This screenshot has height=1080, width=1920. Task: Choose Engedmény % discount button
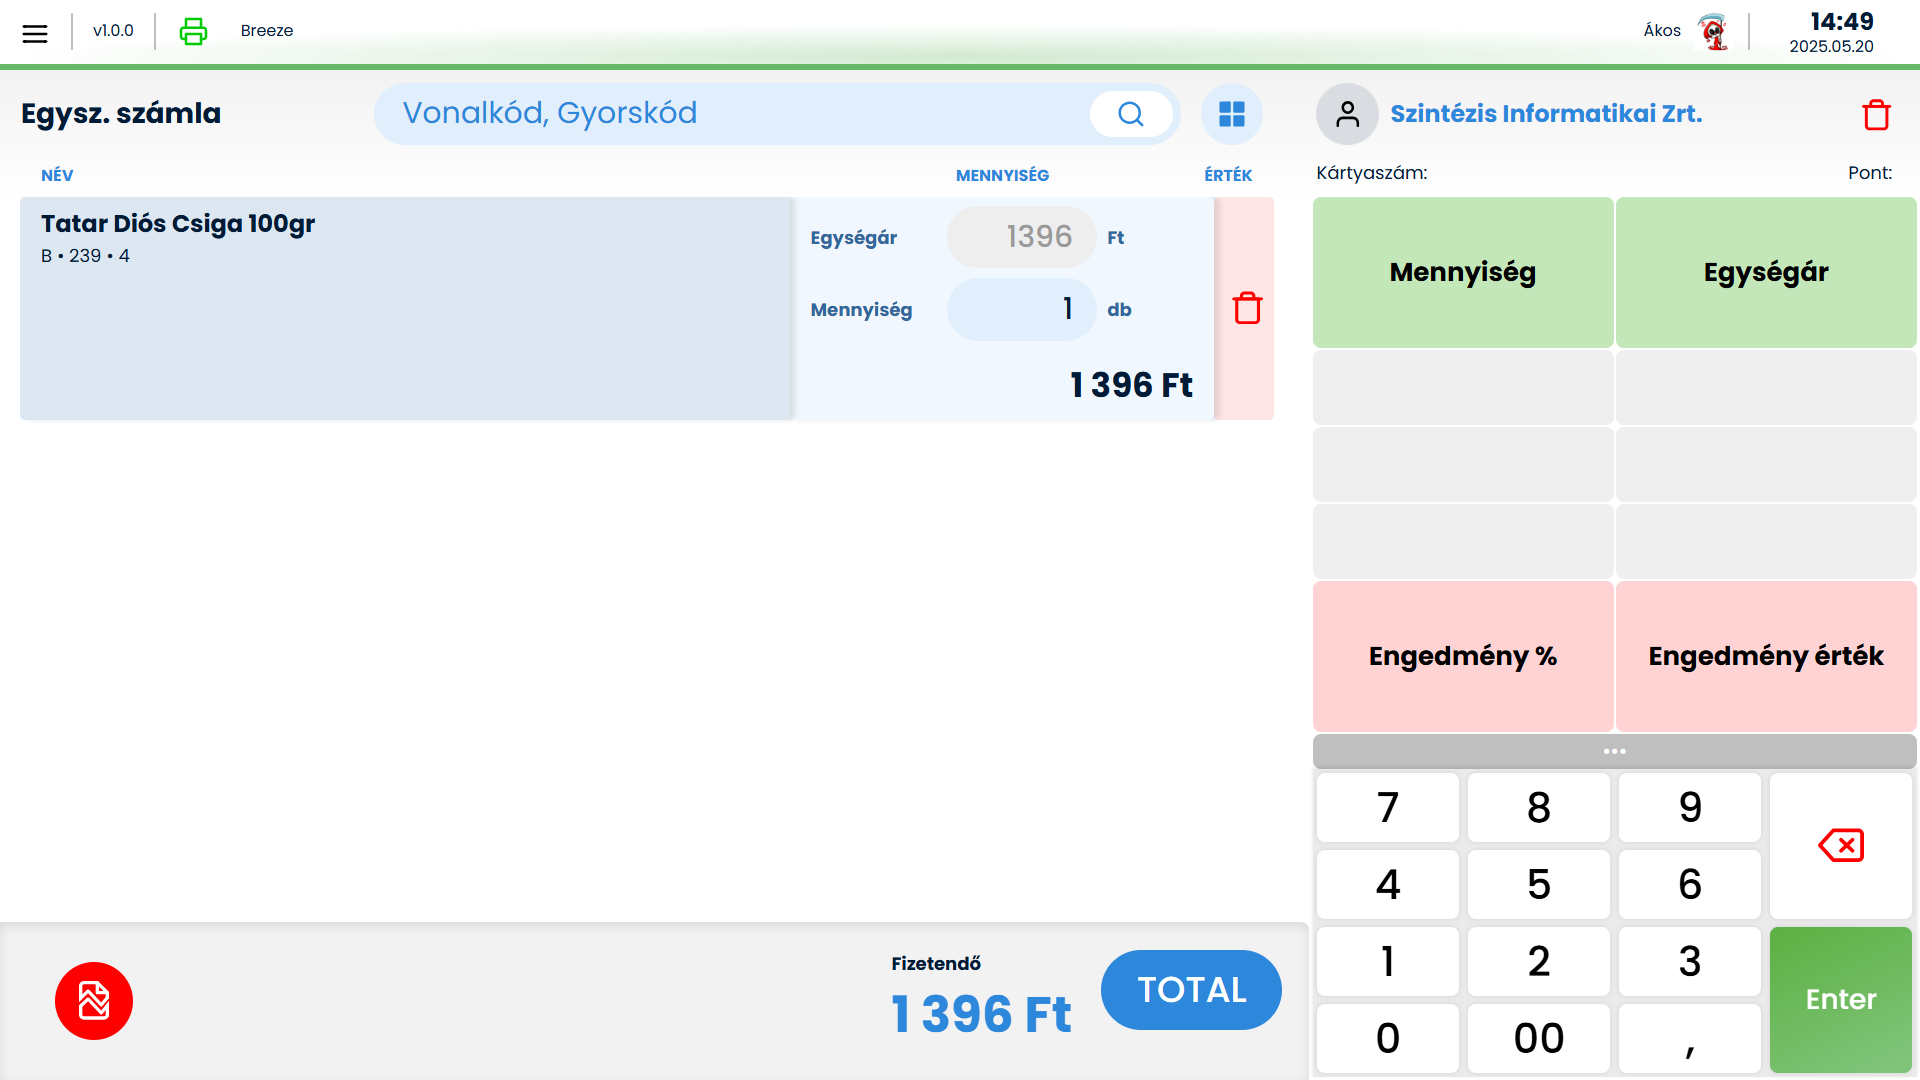(x=1462, y=656)
